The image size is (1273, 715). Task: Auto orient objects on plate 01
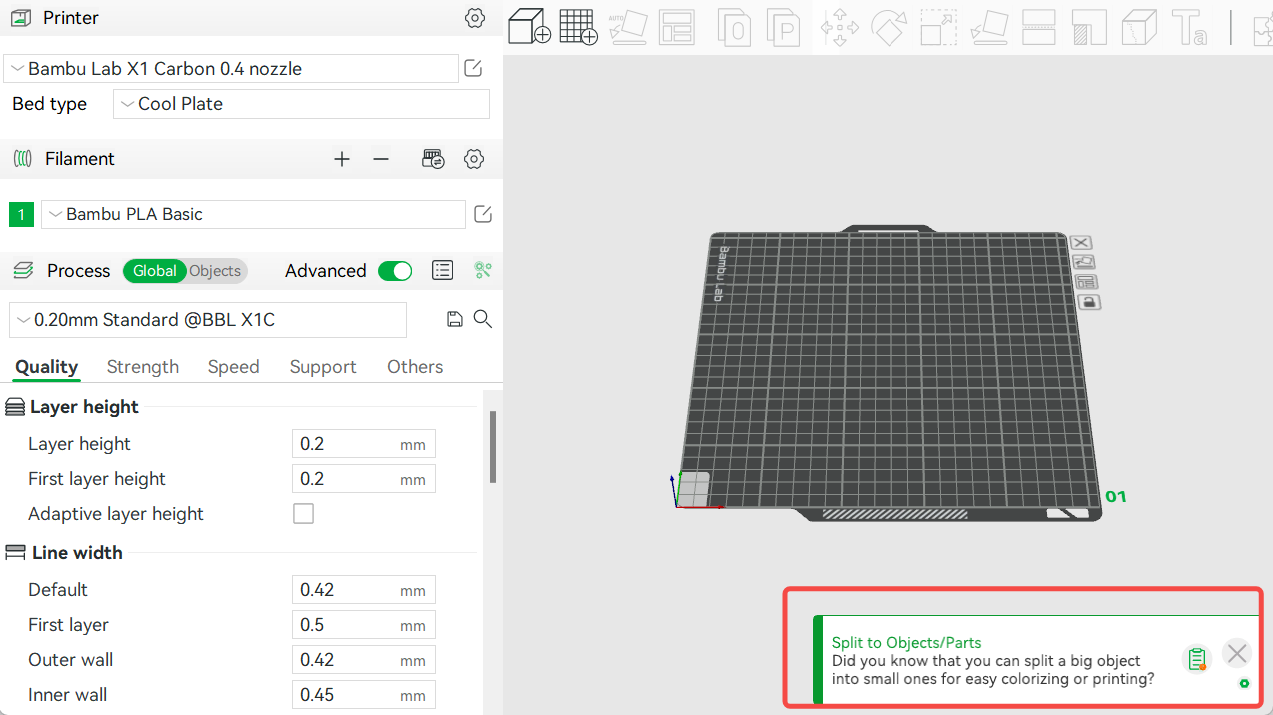pos(1084,262)
